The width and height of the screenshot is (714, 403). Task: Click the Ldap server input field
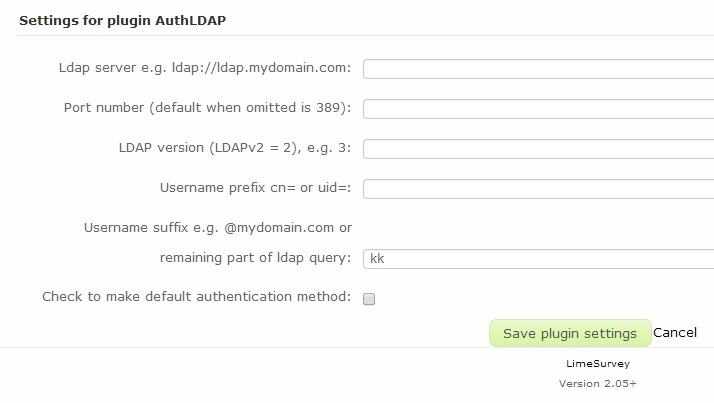538,68
